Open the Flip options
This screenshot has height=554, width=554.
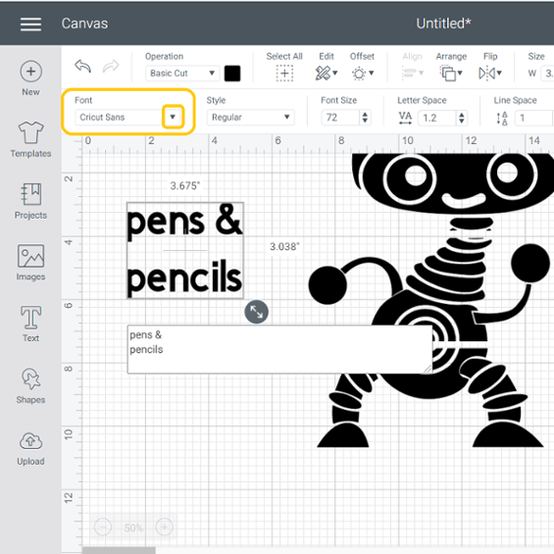[x=490, y=73]
